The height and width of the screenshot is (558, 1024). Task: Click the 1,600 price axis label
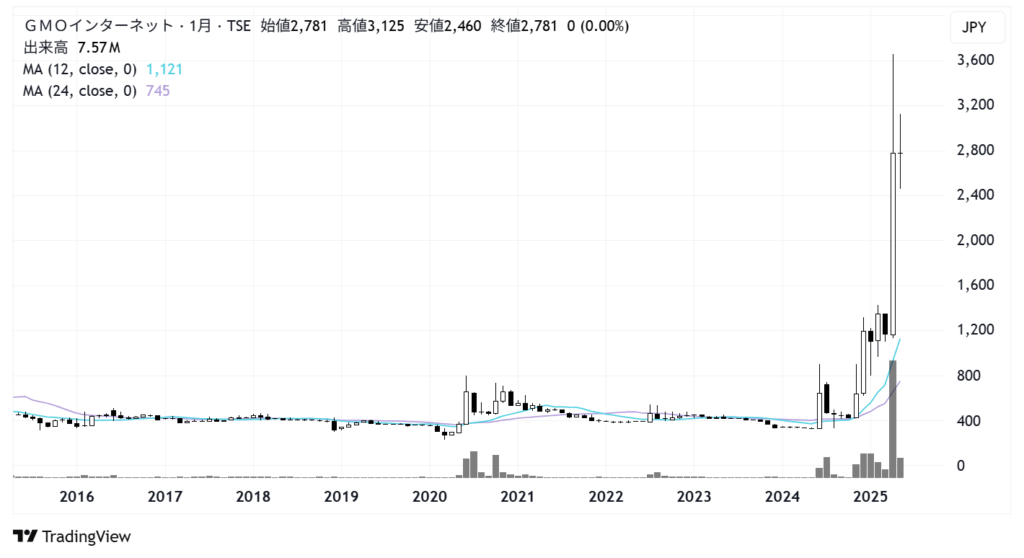coord(976,285)
